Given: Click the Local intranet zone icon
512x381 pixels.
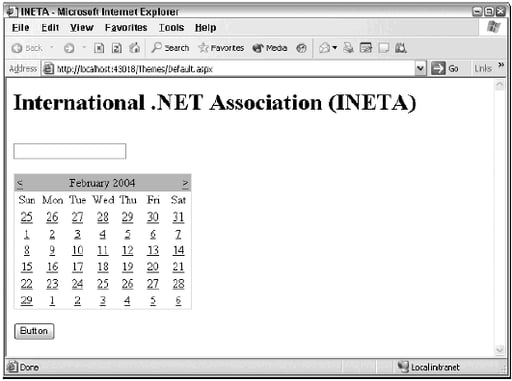Looking at the screenshot, I should click(403, 367).
